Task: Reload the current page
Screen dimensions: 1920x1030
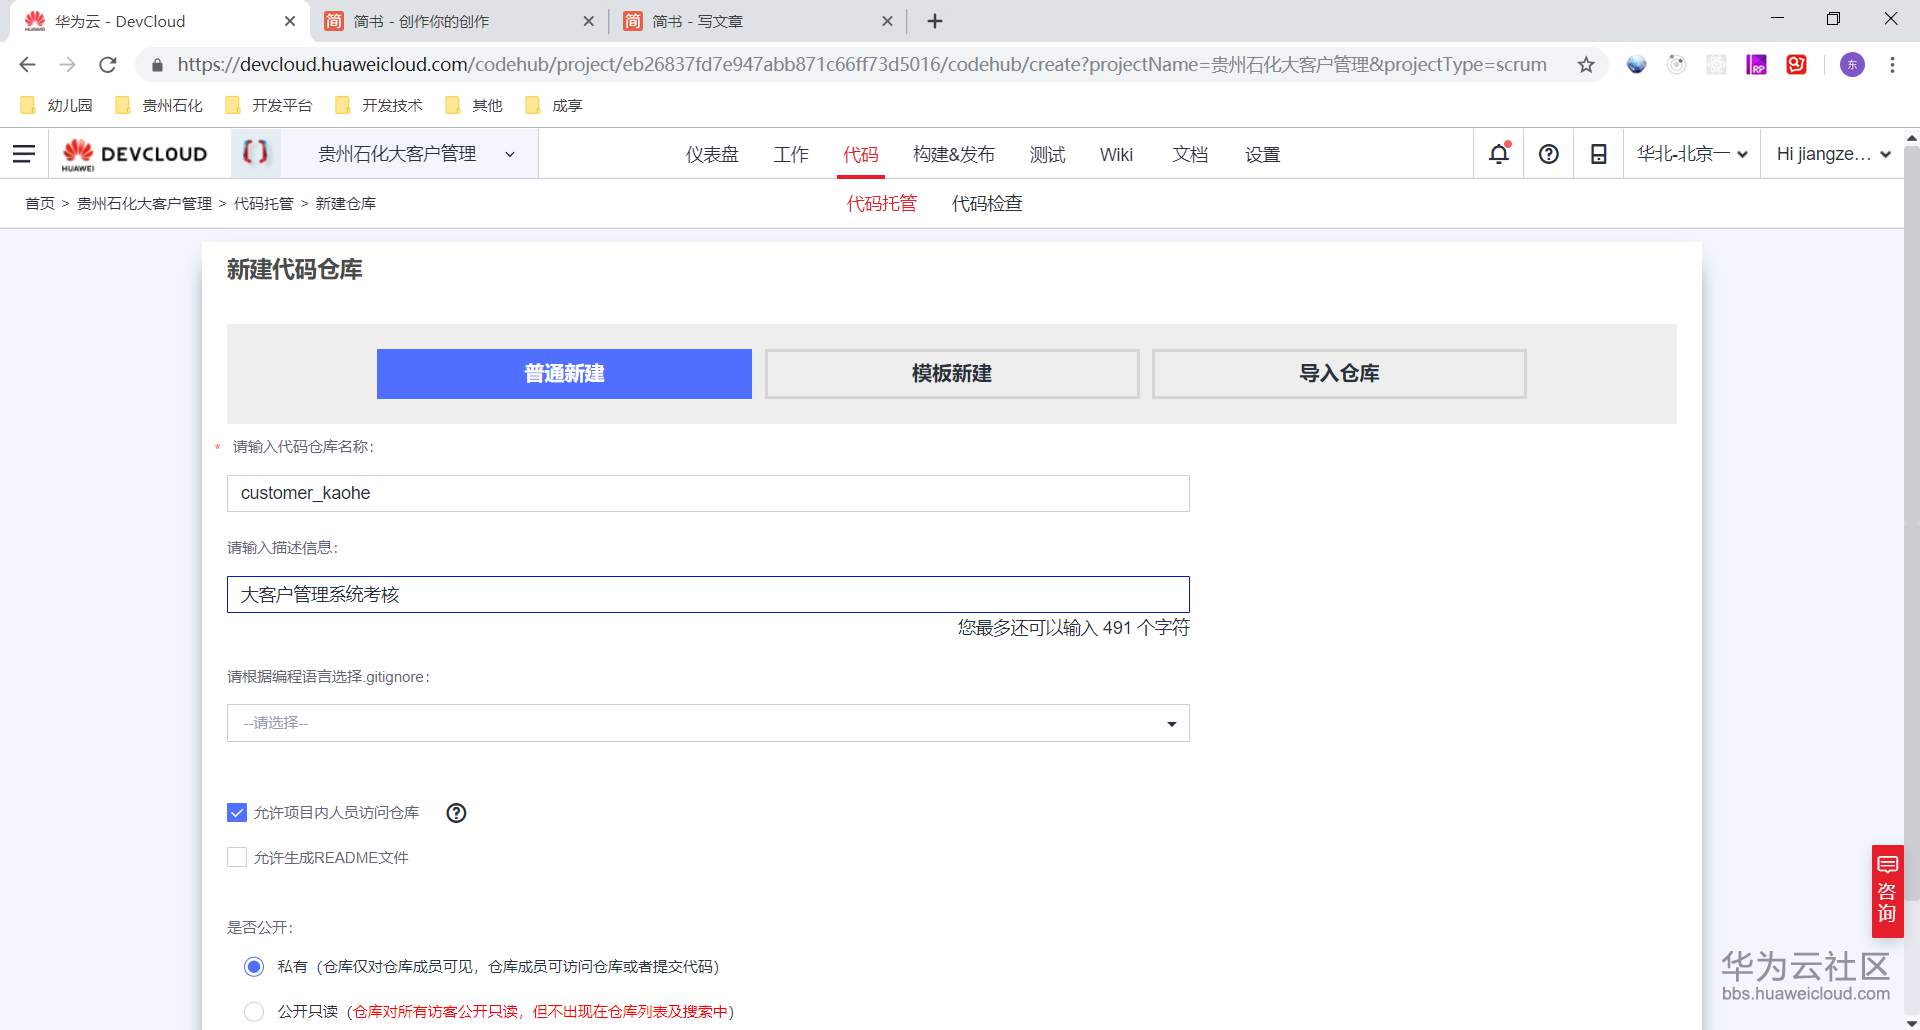Action: [x=108, y=65]
